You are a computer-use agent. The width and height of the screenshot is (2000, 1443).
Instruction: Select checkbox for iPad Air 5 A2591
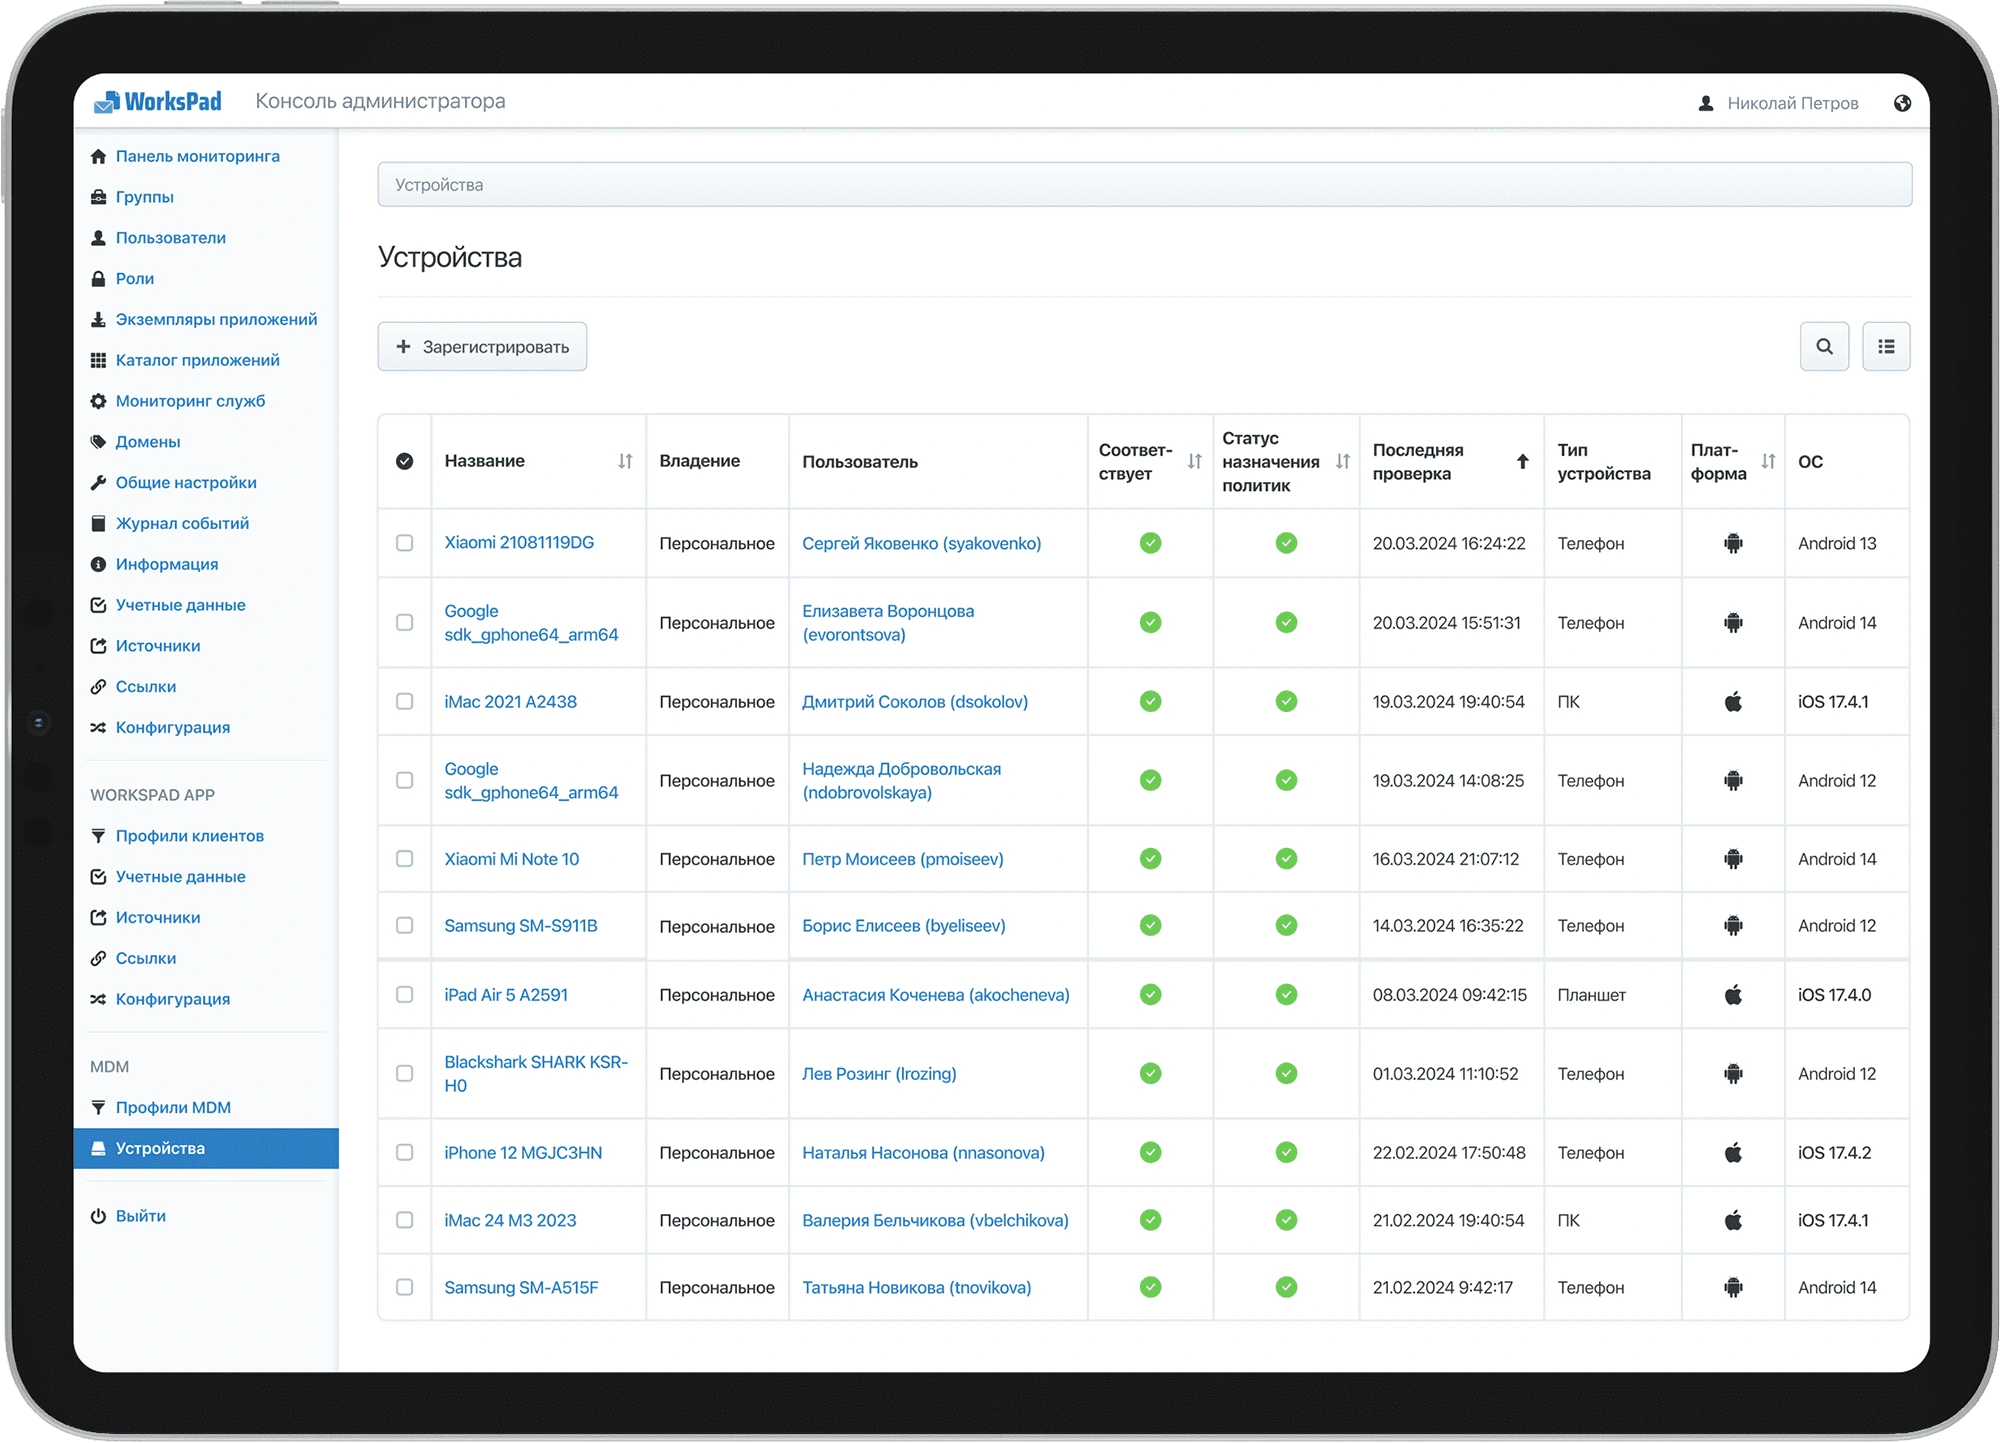(x=404, y=994)
